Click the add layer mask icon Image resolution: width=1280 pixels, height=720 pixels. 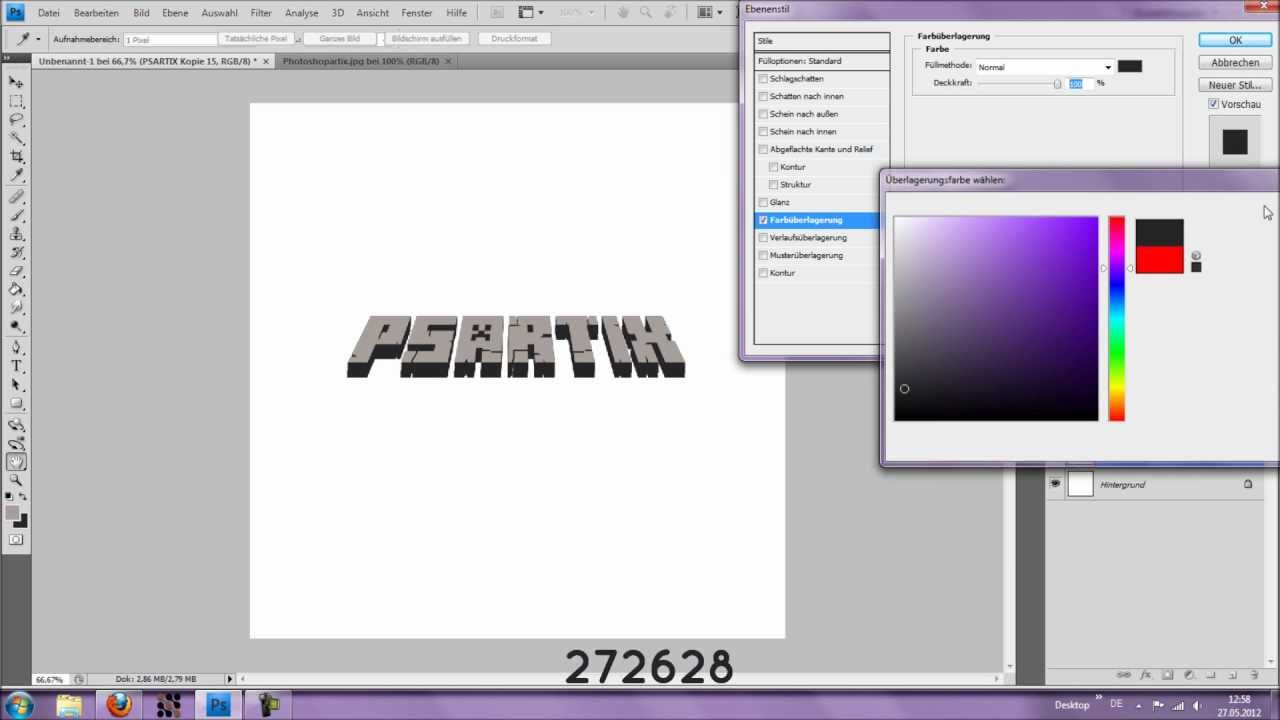(x=1167, y=675)
